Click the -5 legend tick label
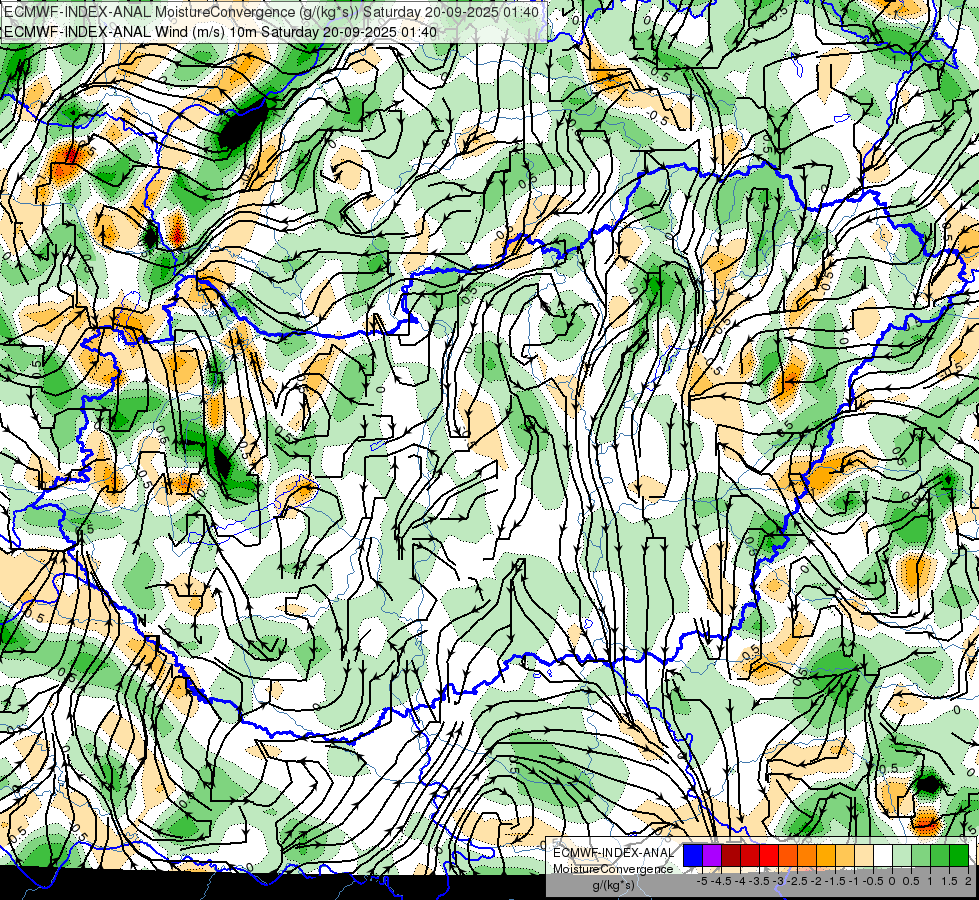This screenshot has height=900, width=979. tap(702, 881)
